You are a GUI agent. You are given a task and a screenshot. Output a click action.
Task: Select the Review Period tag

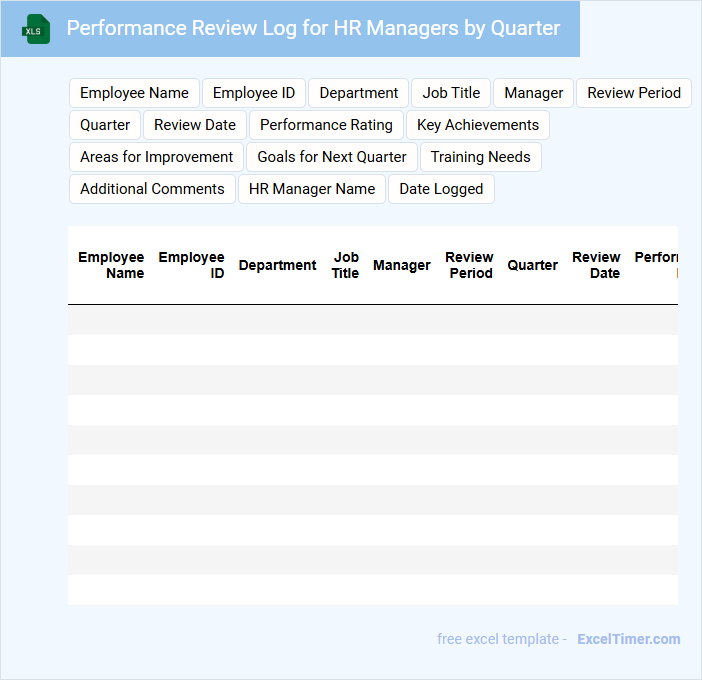point(633,93)
